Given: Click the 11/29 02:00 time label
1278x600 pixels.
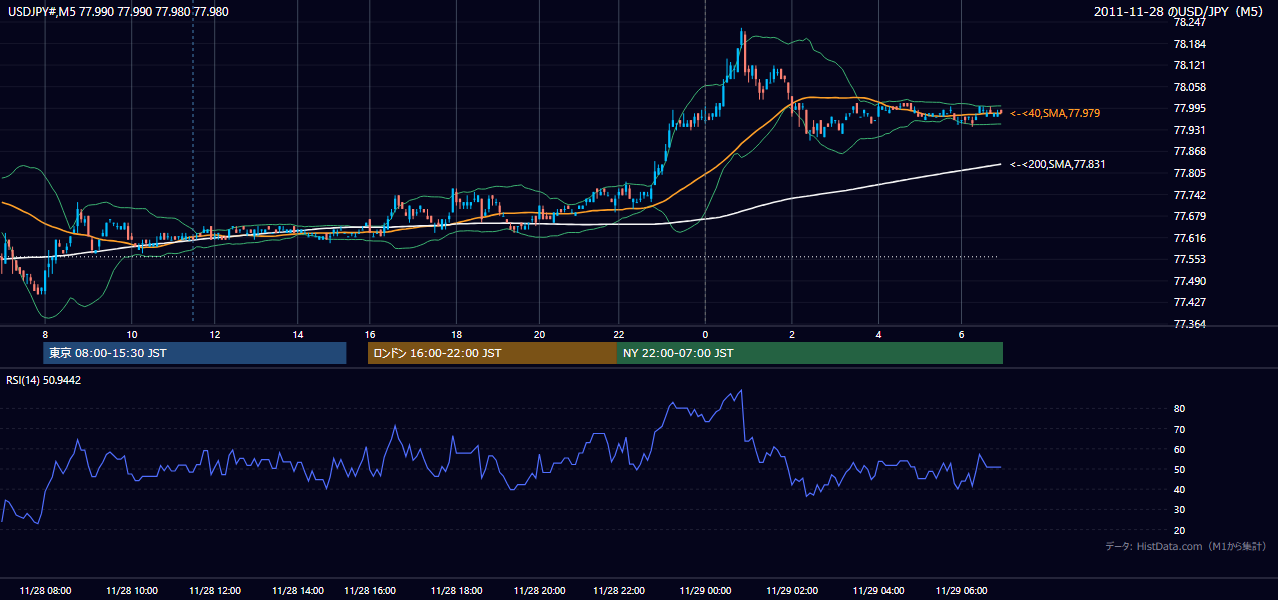Looking at the screenshot, I should [x=792, y=591].
